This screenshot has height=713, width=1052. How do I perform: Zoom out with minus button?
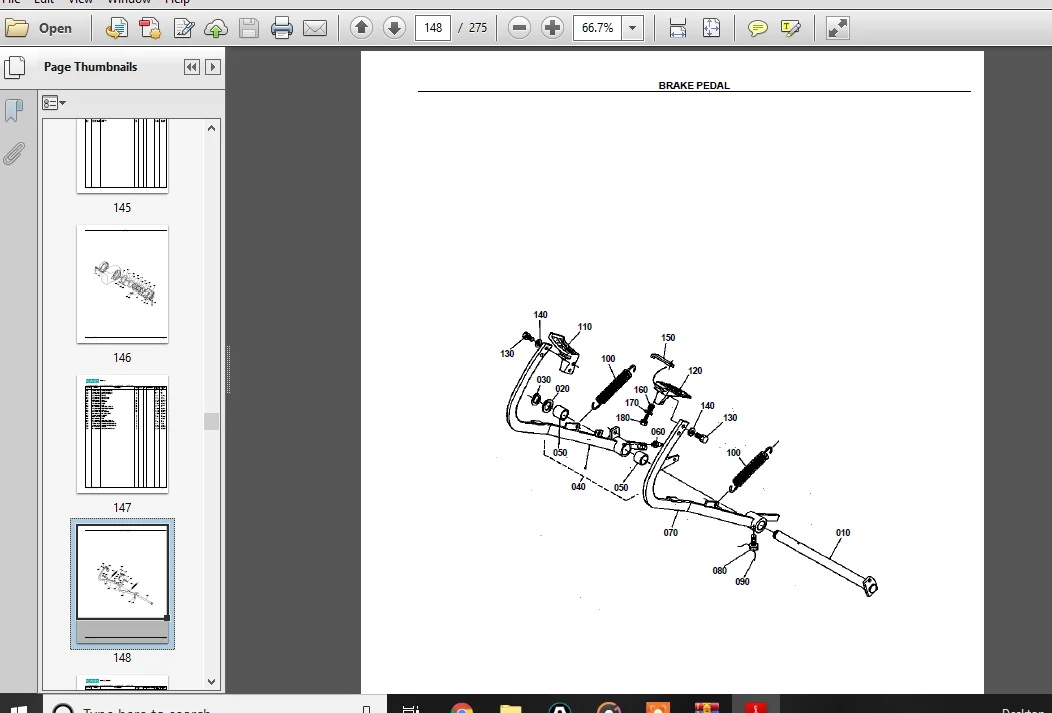click(x=519, y=28)
